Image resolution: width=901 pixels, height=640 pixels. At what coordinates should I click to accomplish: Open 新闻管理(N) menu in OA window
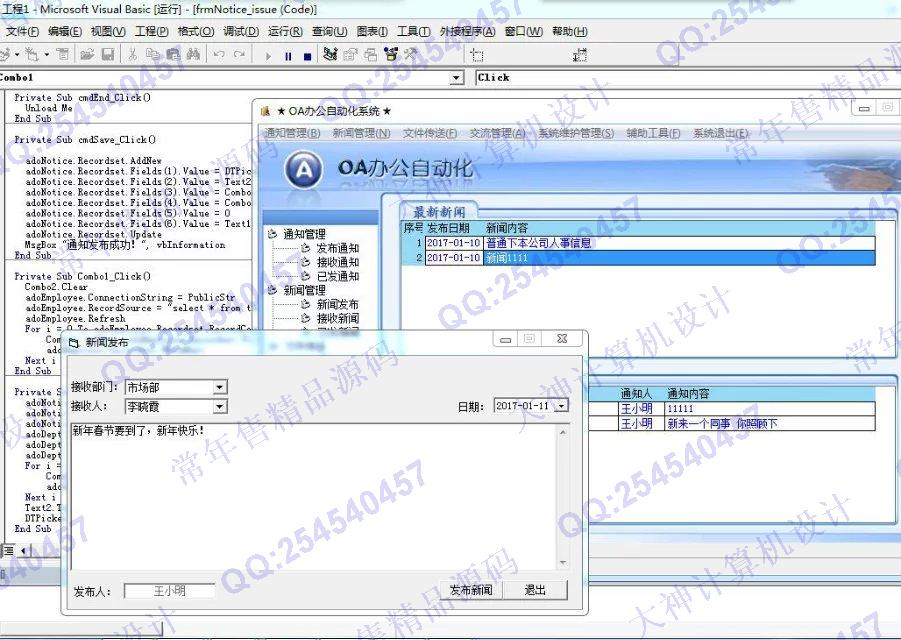click(x=361, y=133)
